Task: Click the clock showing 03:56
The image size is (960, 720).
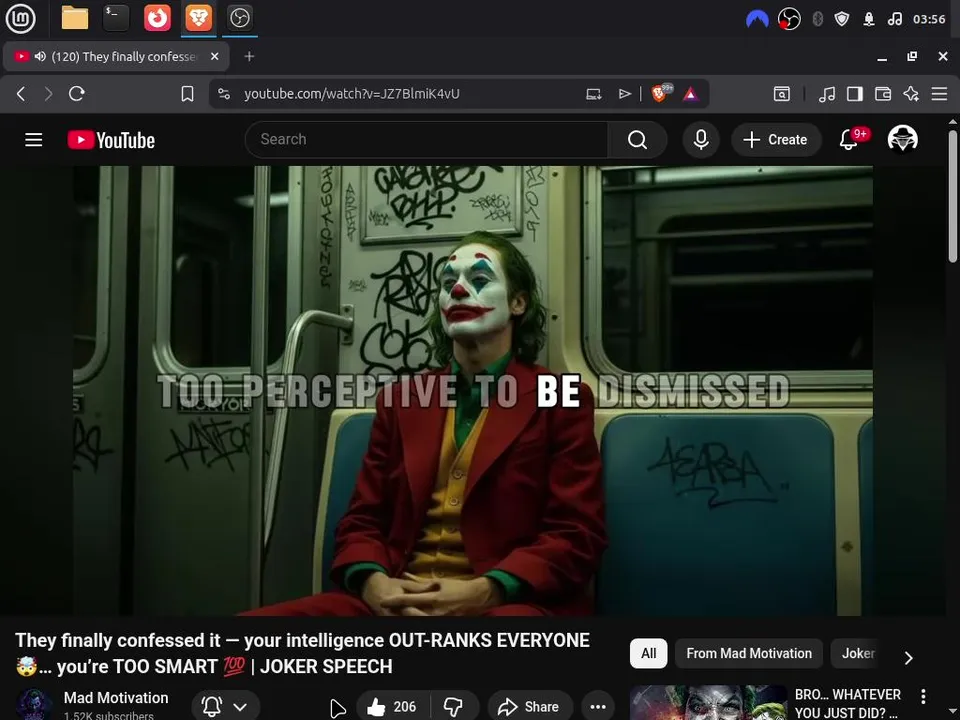Action: coord(929,19)
